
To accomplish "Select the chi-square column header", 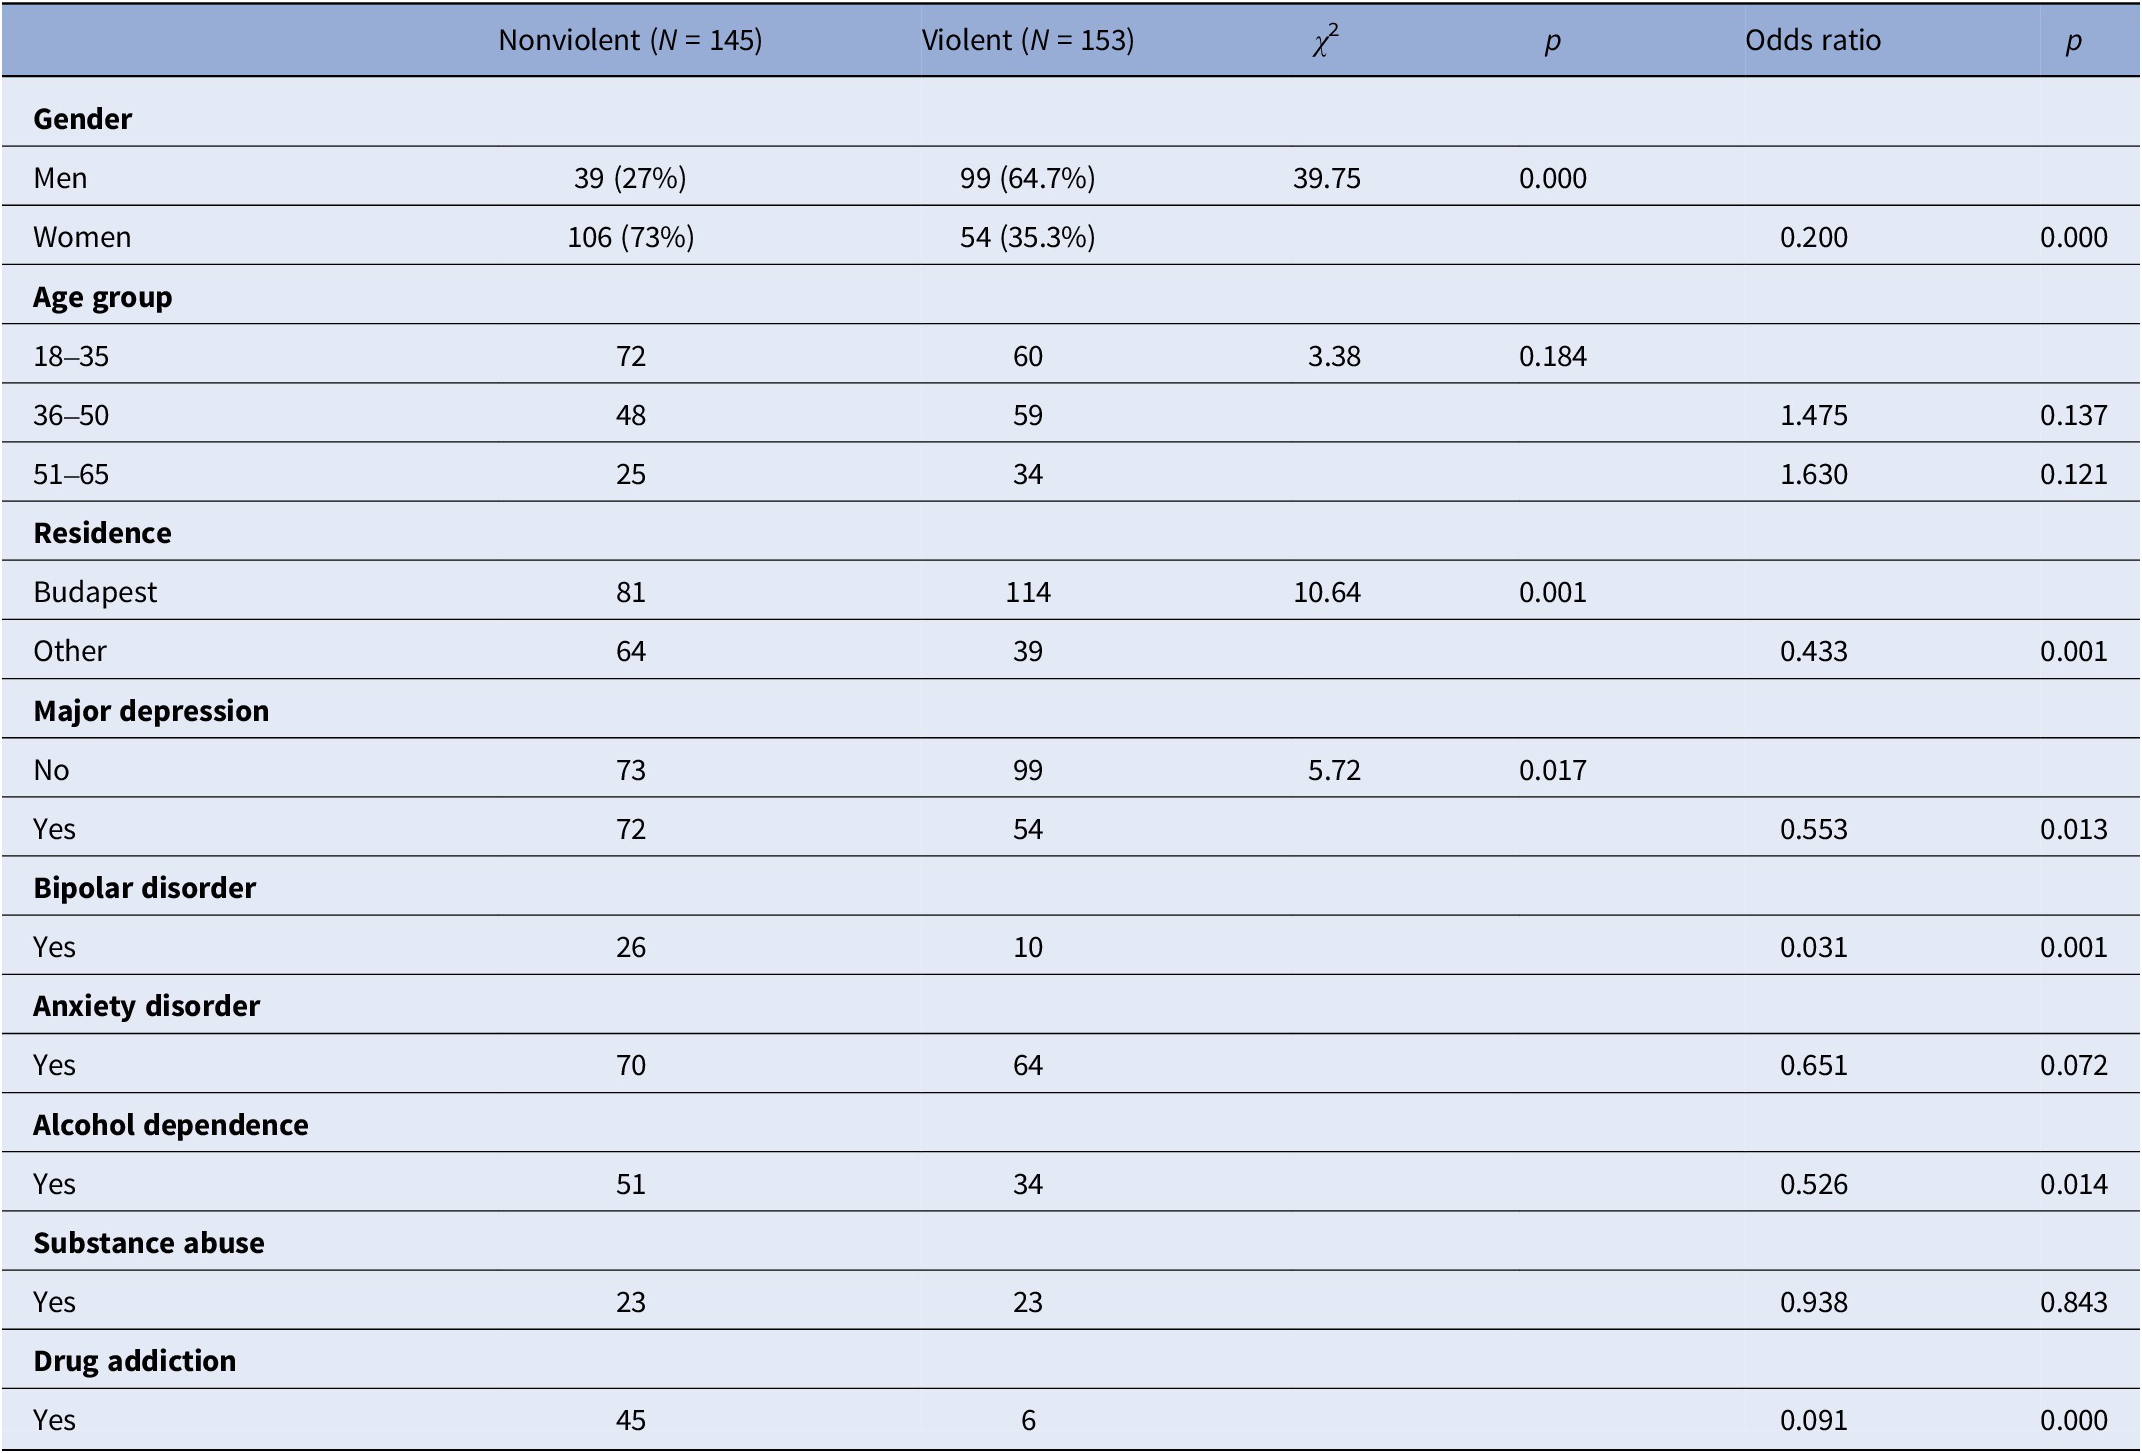I will tap(1326, 40).
